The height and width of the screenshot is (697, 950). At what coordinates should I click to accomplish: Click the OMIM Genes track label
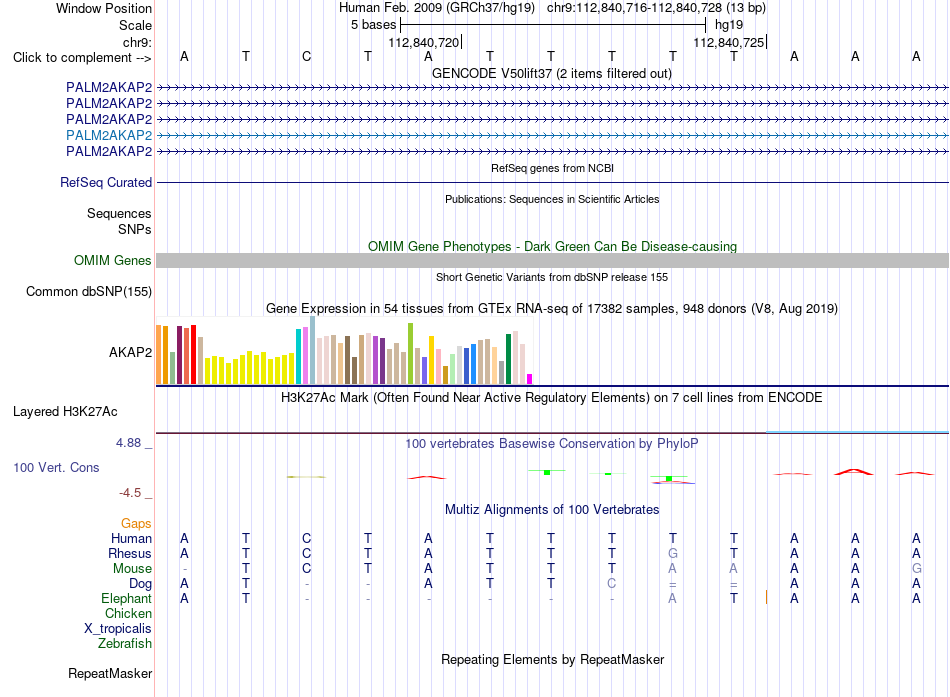tap(113, 261)
